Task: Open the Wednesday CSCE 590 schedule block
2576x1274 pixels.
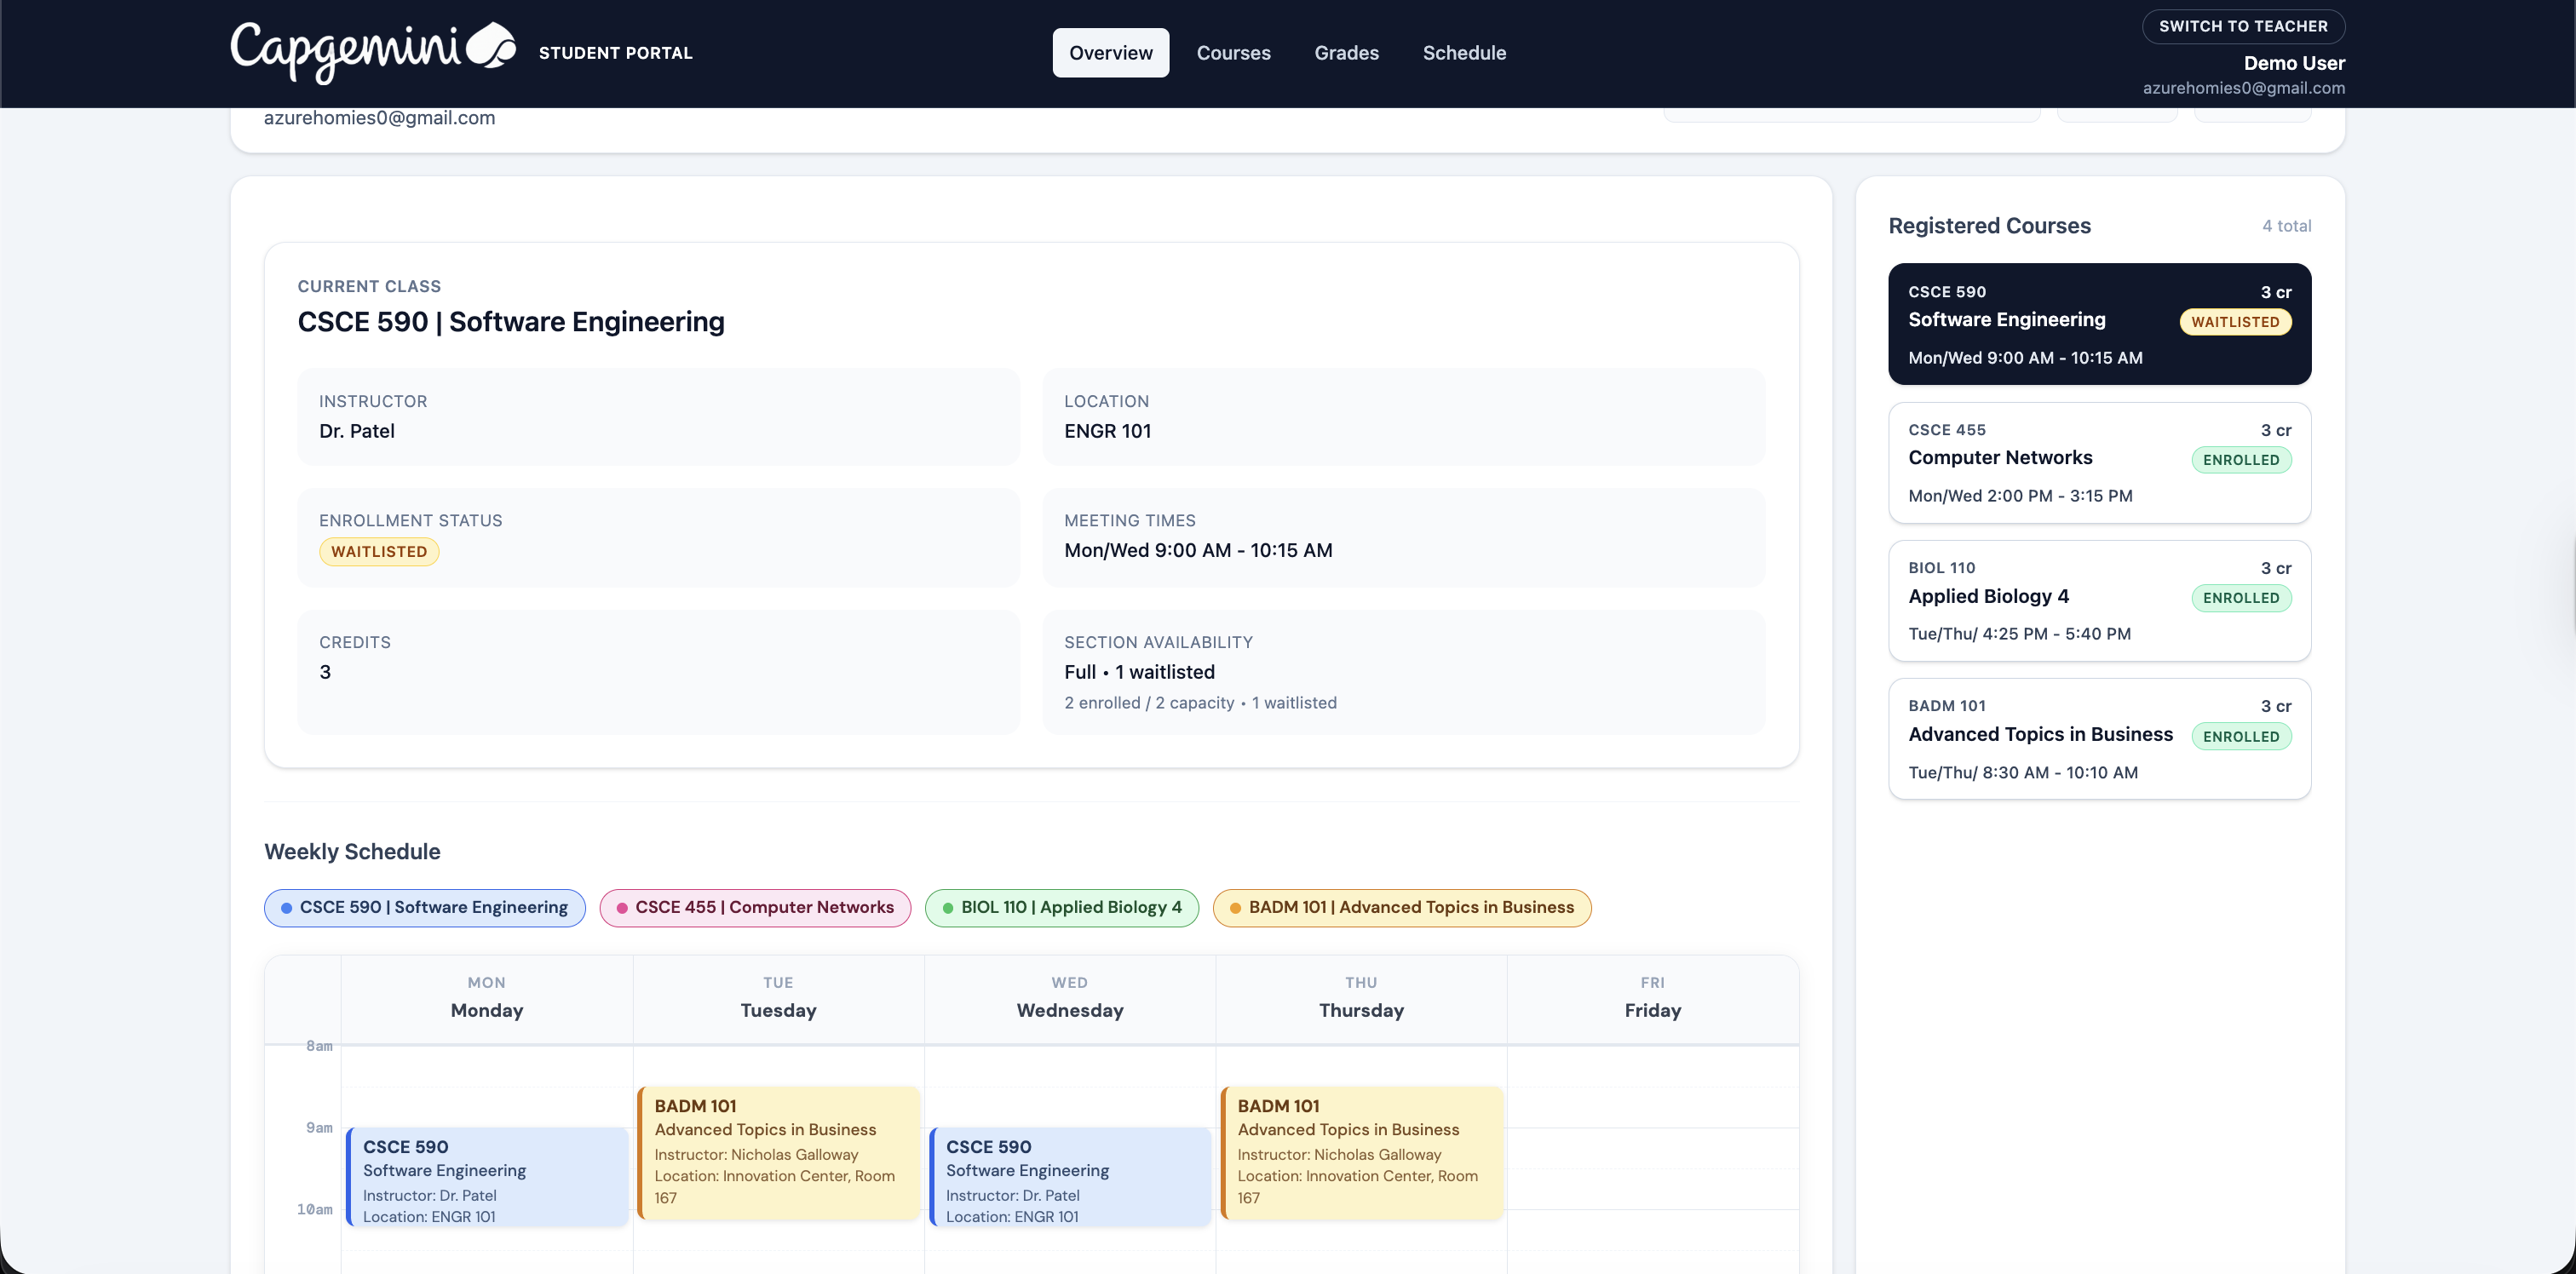Action: click(x=1070, y=1176)
